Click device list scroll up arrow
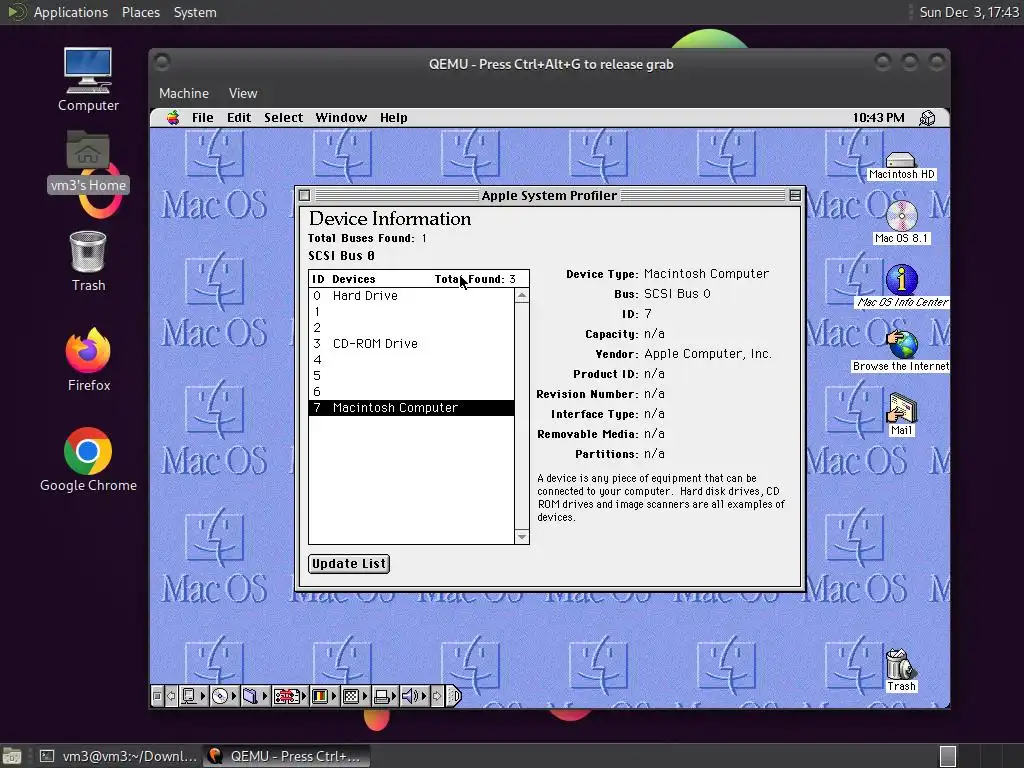 (522, 296)
